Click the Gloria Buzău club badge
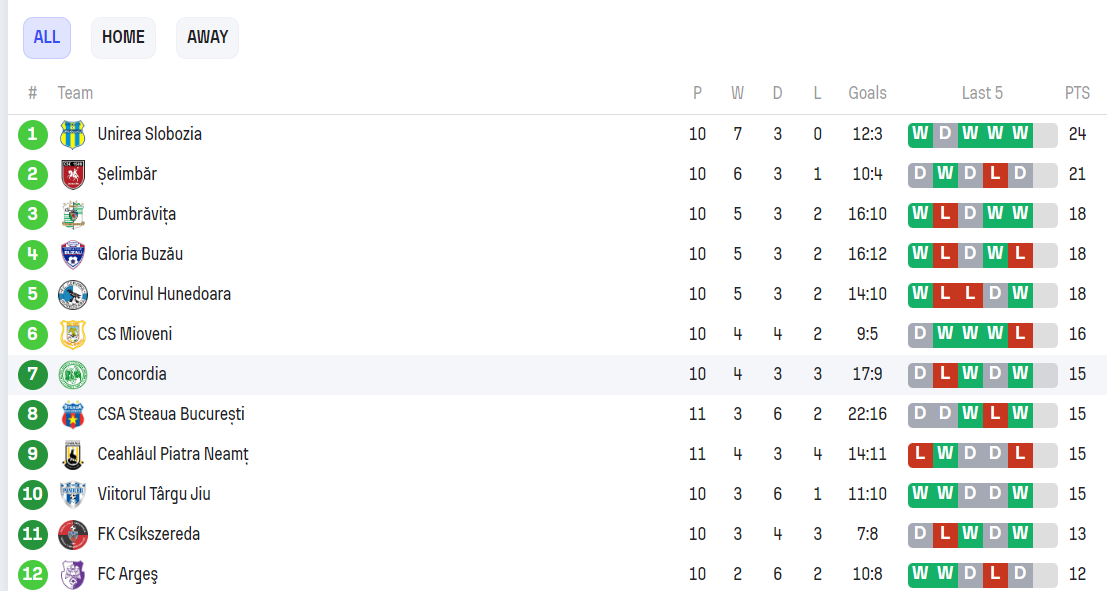The image size is (1107, 591). point(73,254)
